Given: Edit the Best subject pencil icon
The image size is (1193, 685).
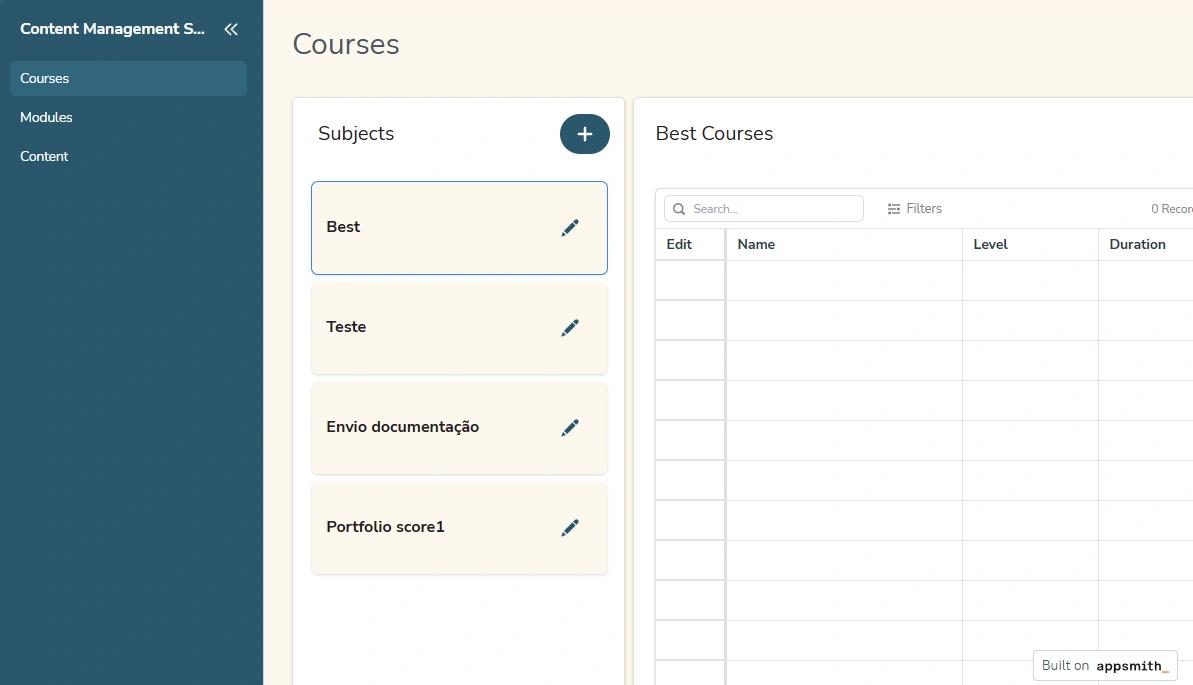Looking at the screenshot, I should coord(570,228).
